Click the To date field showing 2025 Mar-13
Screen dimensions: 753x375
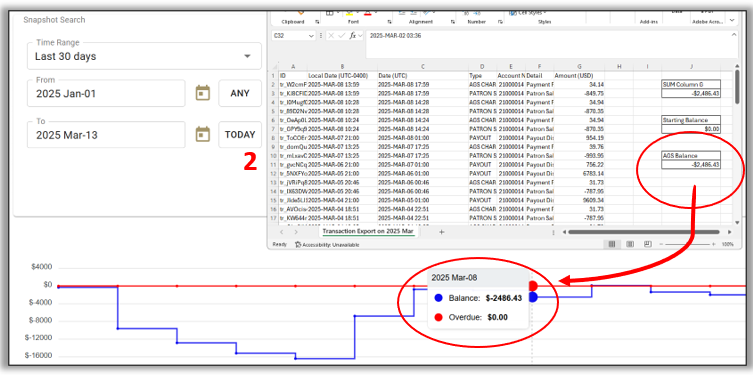tap(106, 134)
